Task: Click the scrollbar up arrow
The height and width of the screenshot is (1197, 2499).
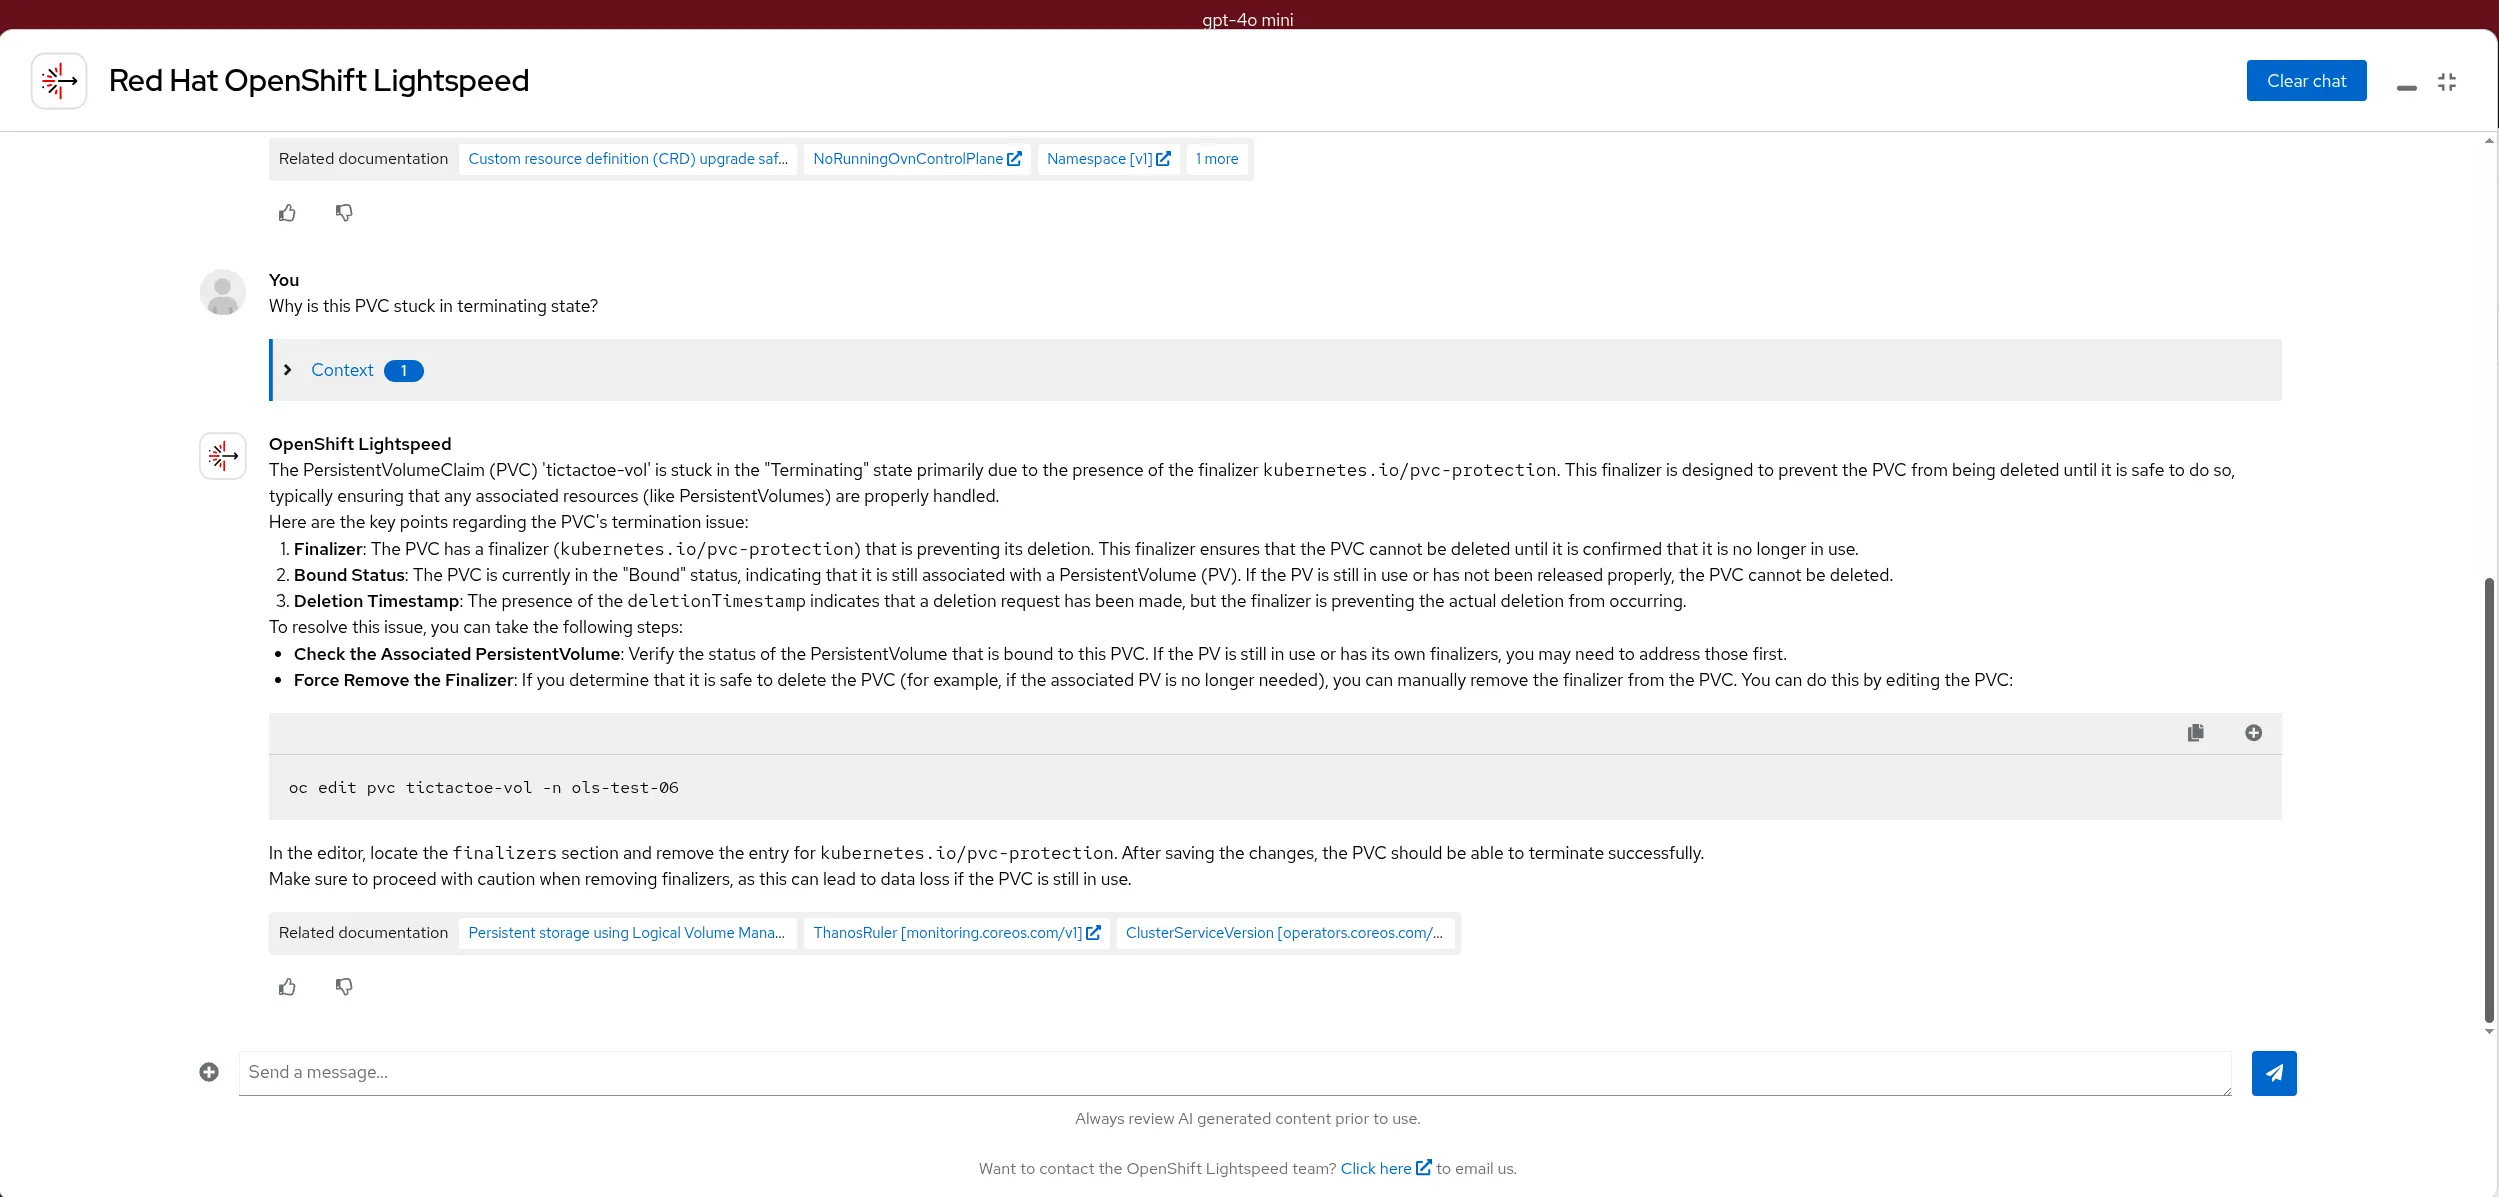Action: [2489, 141]
